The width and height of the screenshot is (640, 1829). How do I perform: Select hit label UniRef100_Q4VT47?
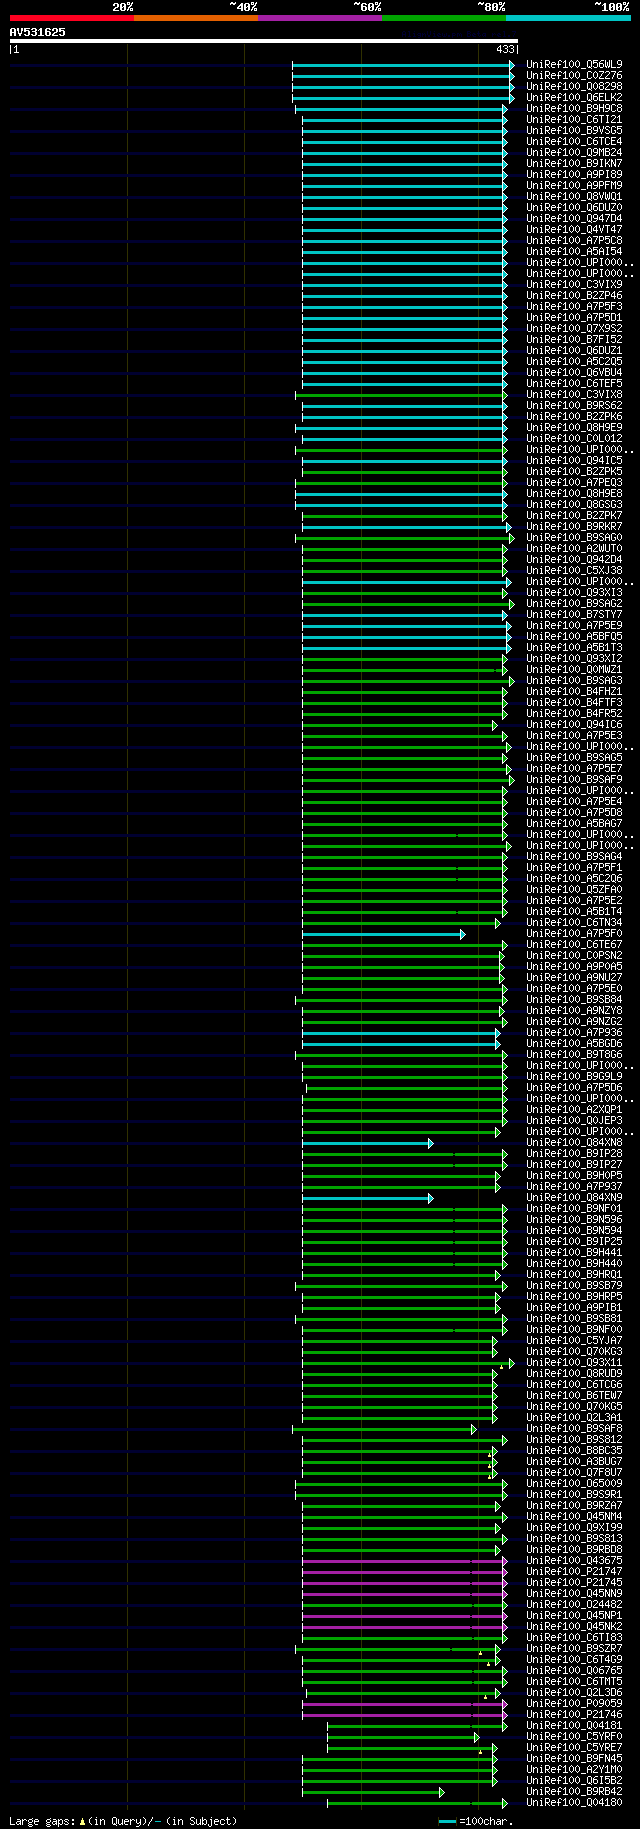pos(574,230)
